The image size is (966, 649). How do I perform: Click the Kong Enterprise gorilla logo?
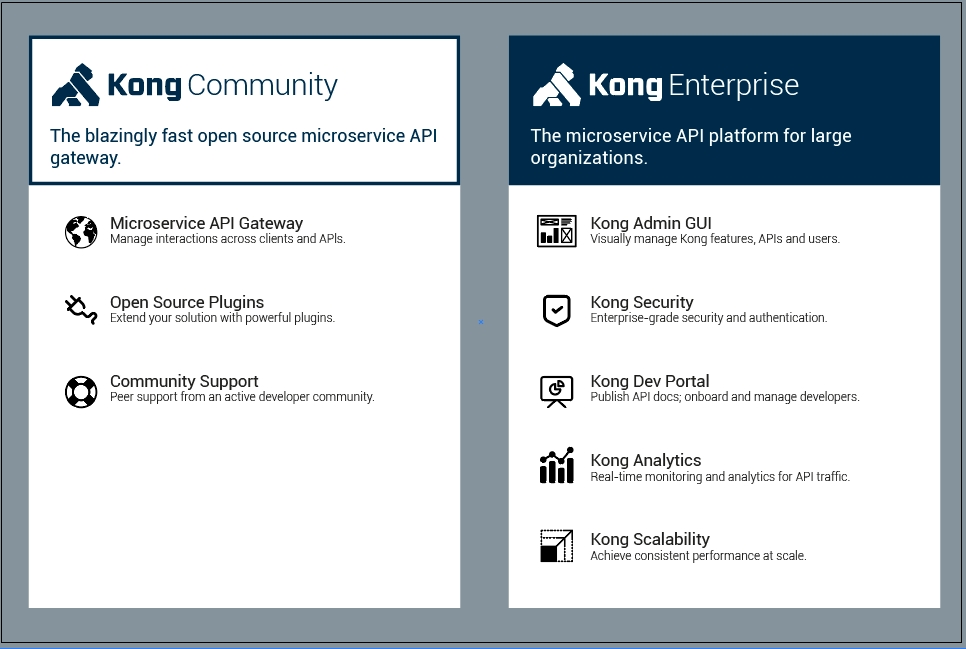point(556,85)
